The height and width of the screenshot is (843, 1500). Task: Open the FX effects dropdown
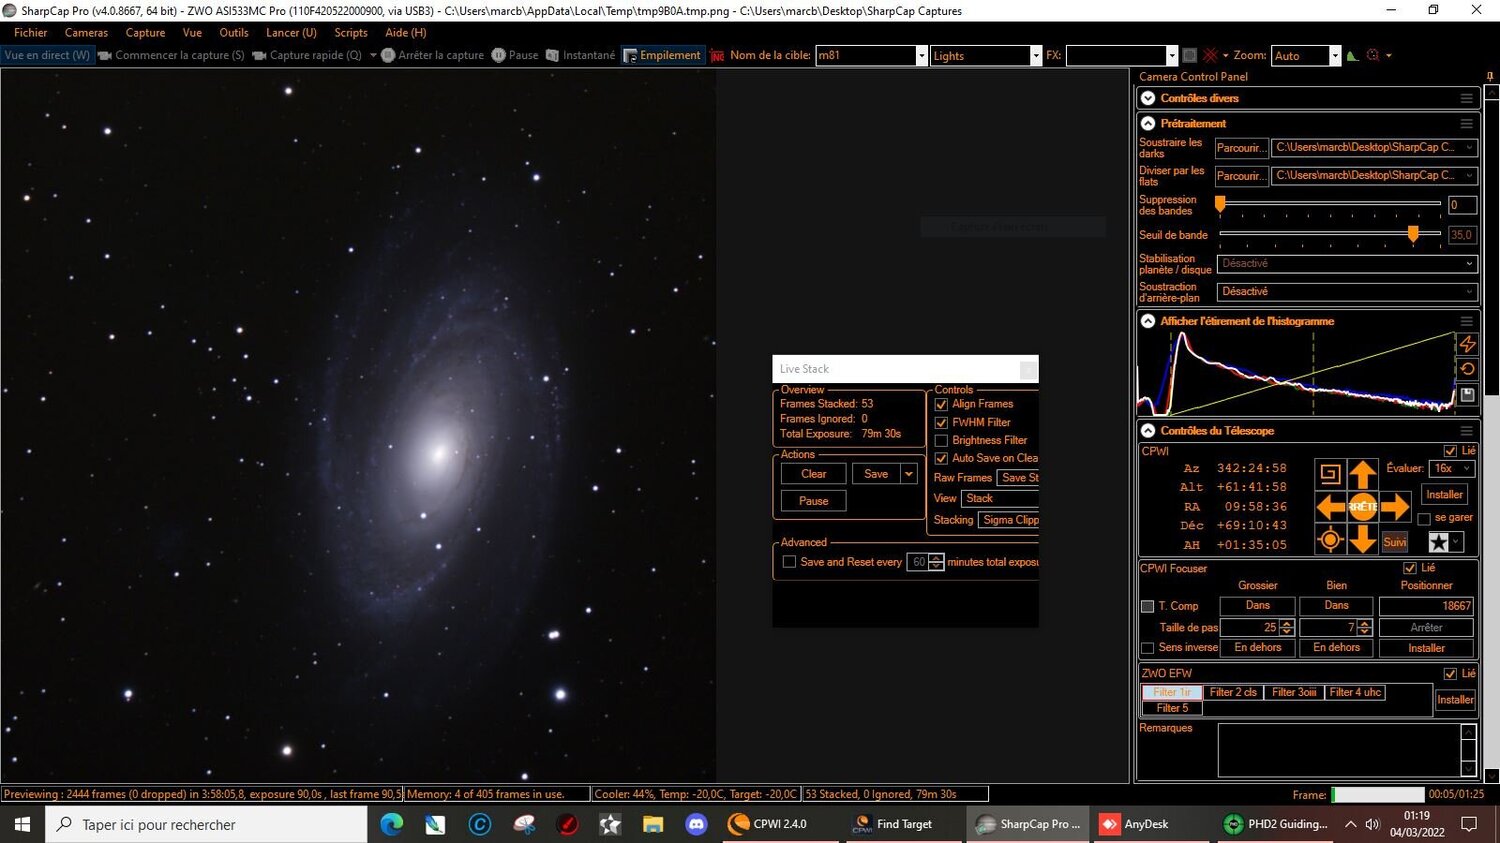1171,56
